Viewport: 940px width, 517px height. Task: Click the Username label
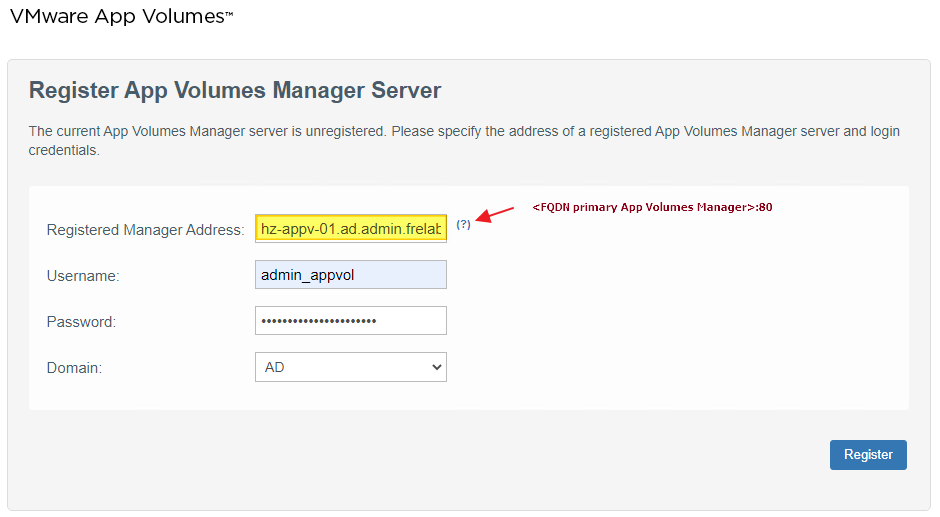click(x=83, y=276)
